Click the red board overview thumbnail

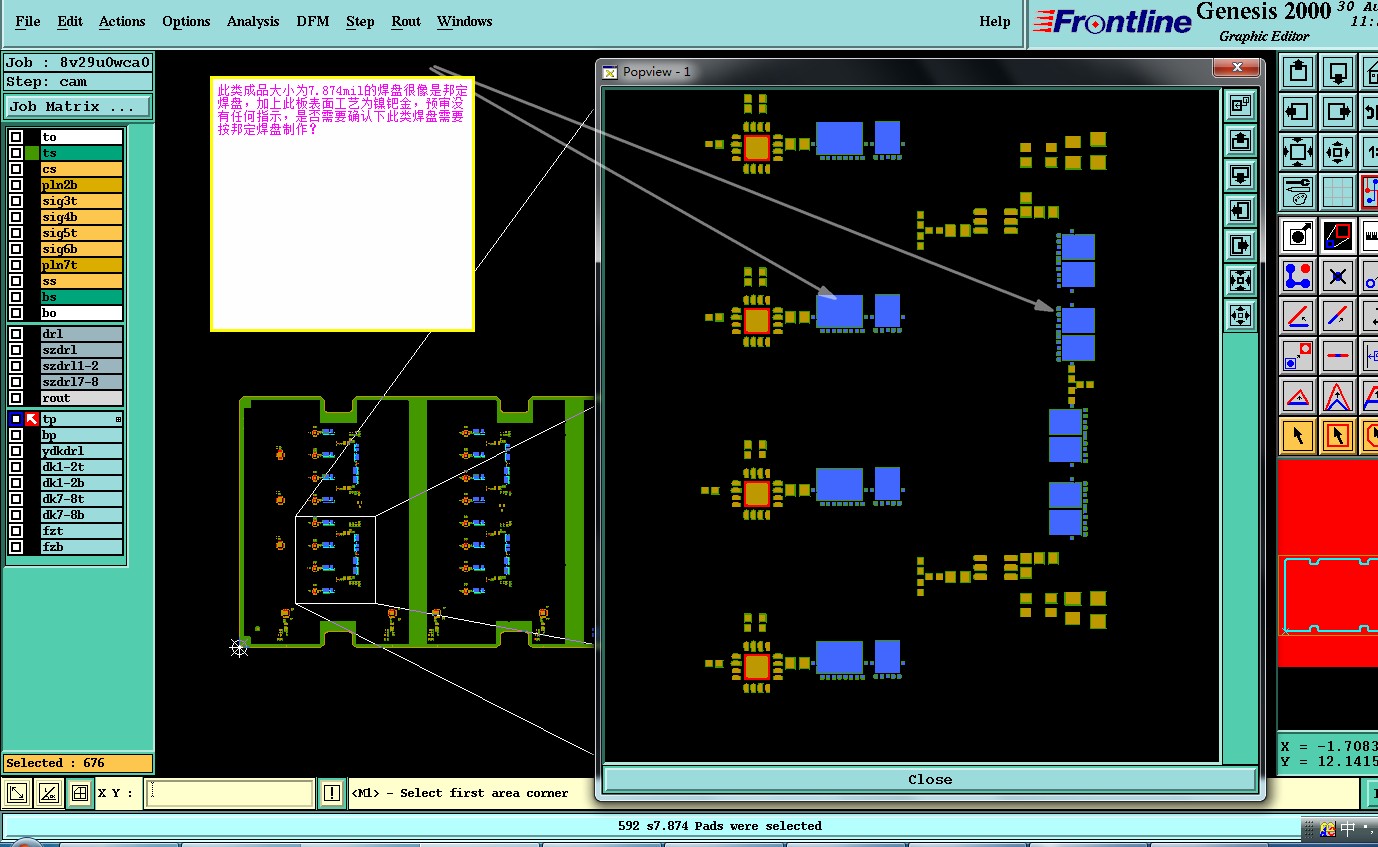pos(1328,563)
